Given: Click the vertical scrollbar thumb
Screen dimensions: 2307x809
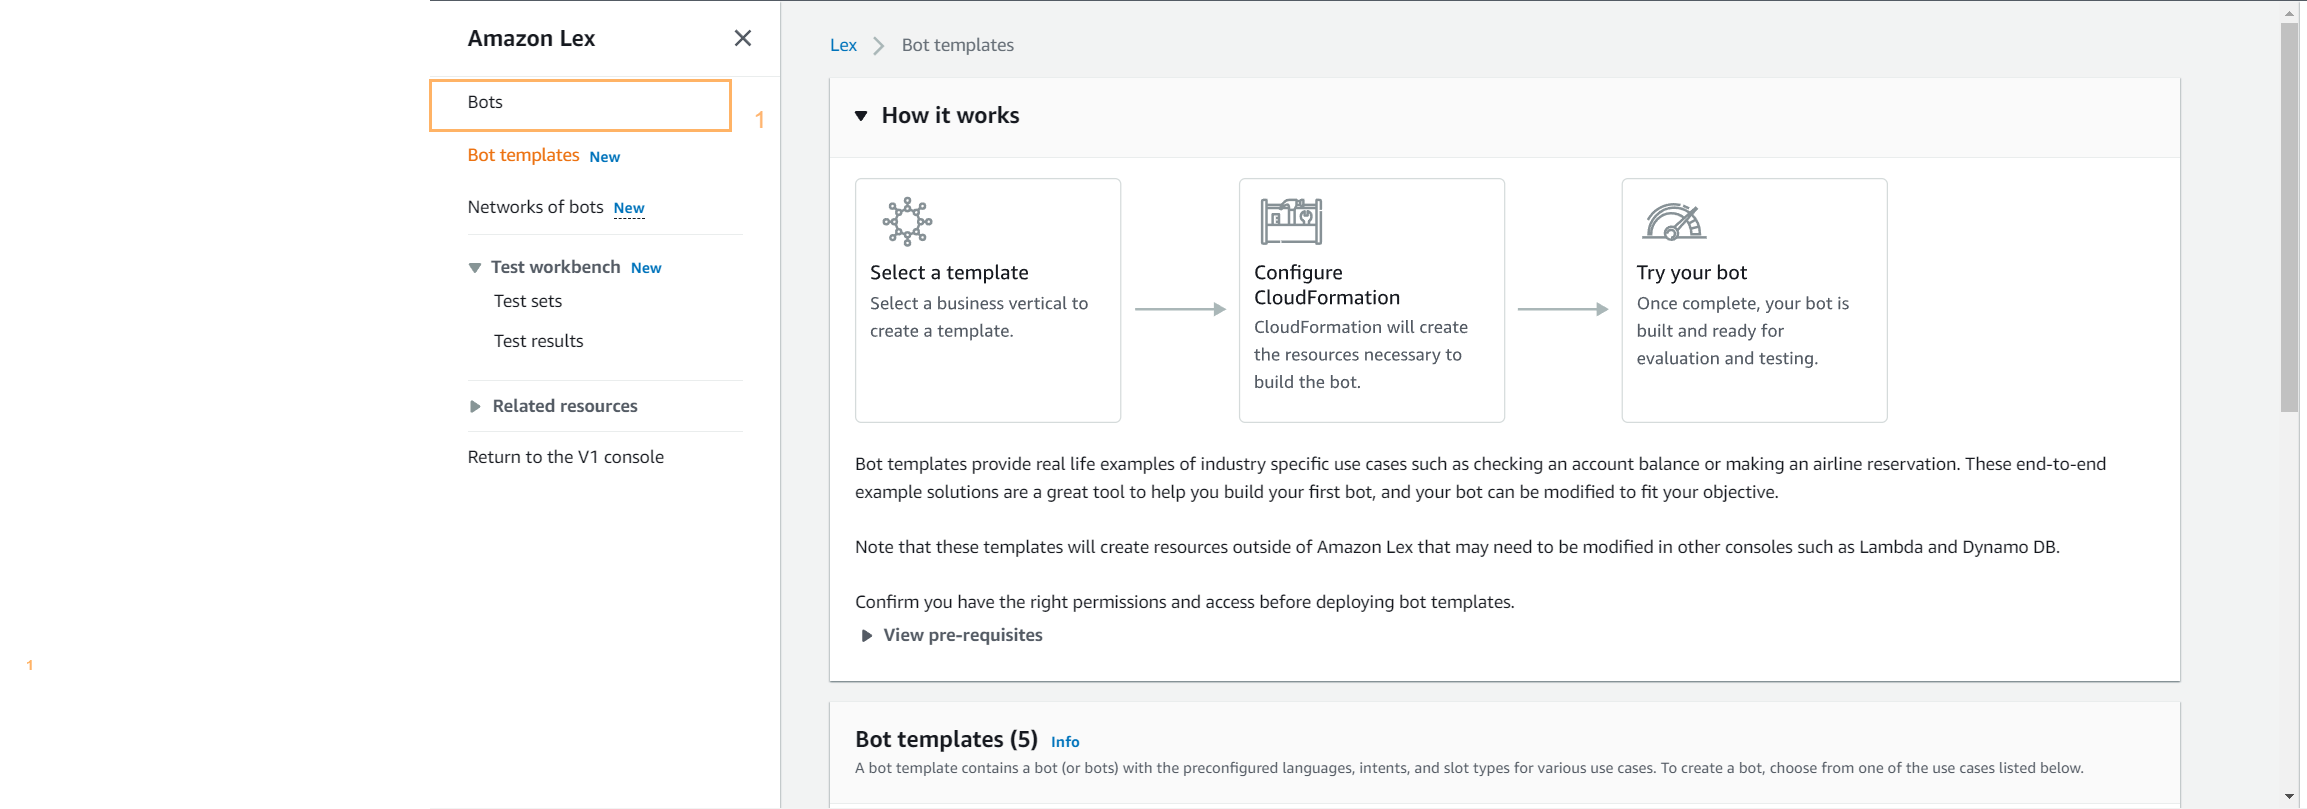Looking at the screenshot, I should coord(2289,217).
